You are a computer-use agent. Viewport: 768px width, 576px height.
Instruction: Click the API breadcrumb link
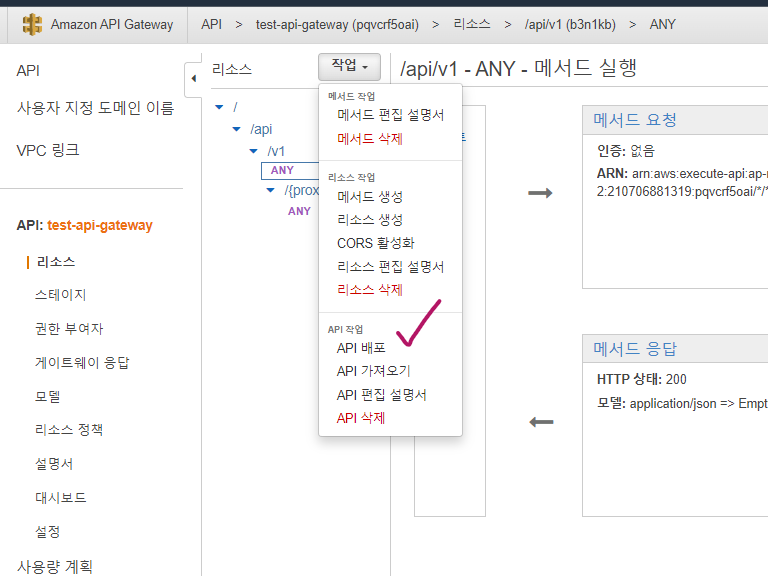coord(212,24)
